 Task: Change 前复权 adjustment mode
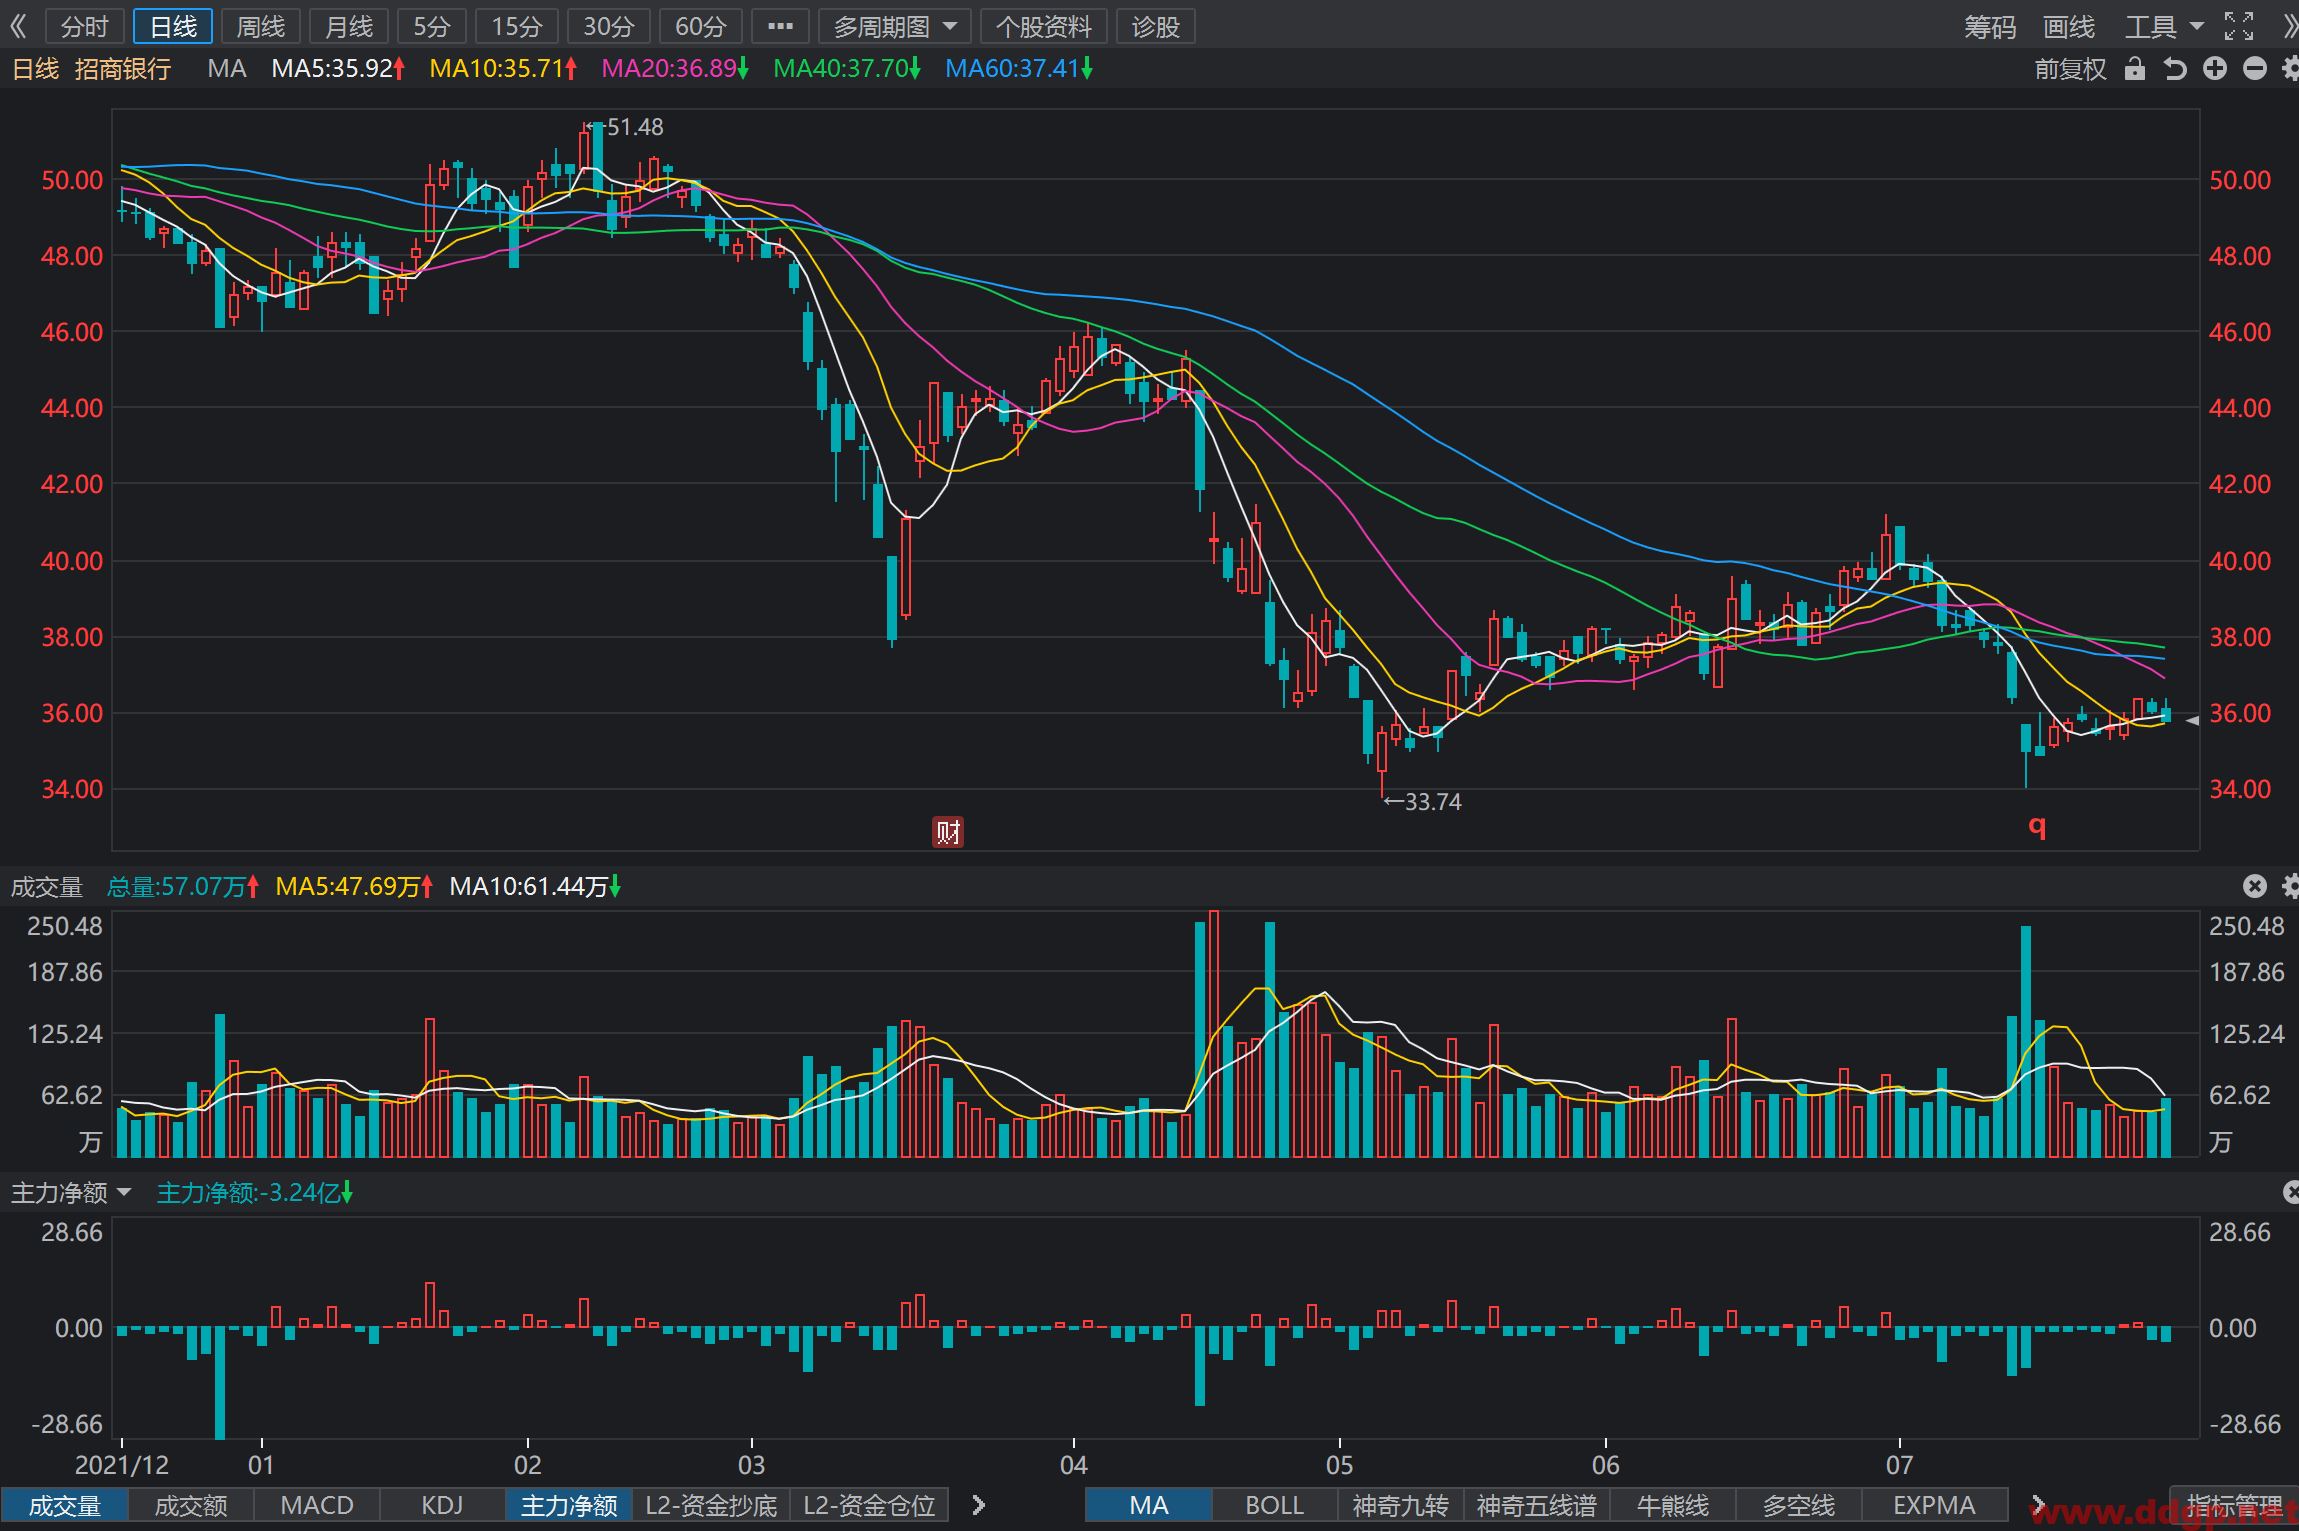(x=2070, y=68)
